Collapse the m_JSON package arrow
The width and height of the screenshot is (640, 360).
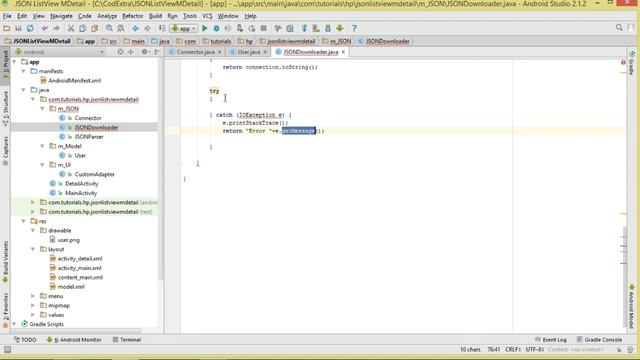pyautogui.click(x=42, y=109)
